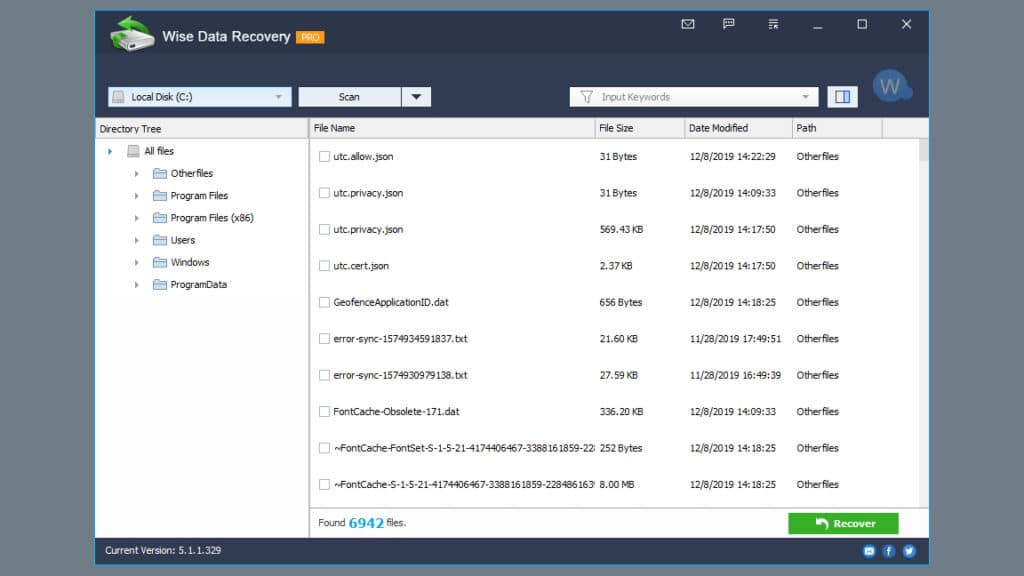
Task: Open Facebook via footer icon
Action: [x=889, y=550]
